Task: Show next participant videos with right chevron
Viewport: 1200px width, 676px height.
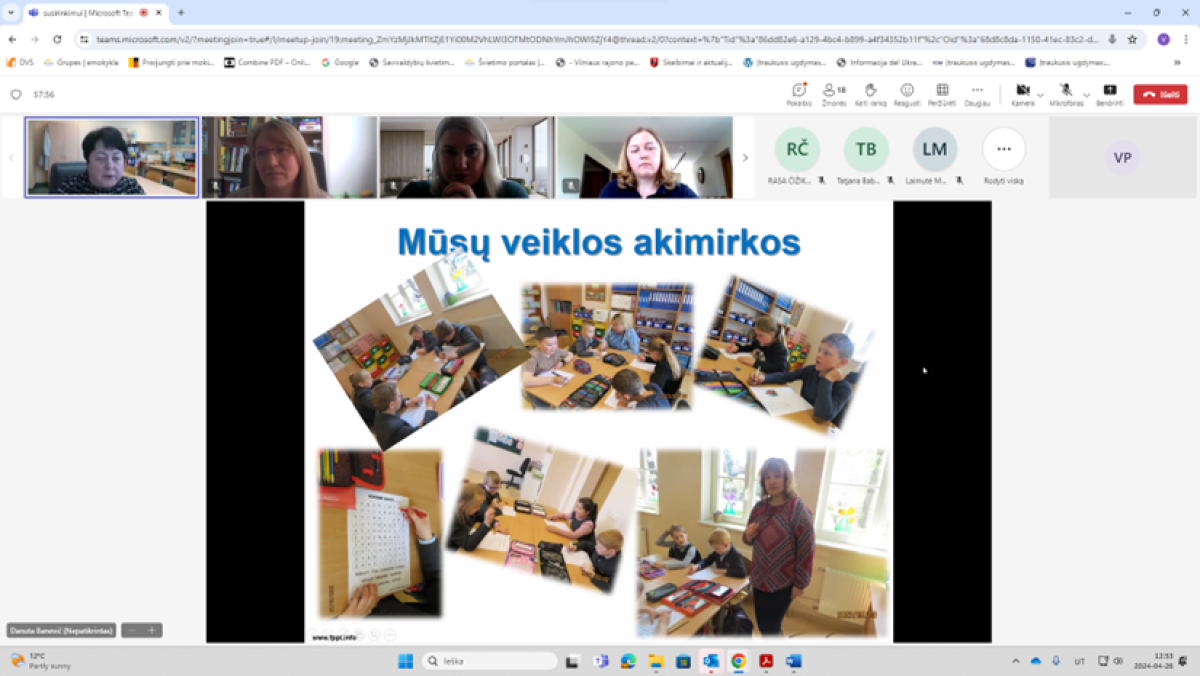Action: (x=745, y=158)
